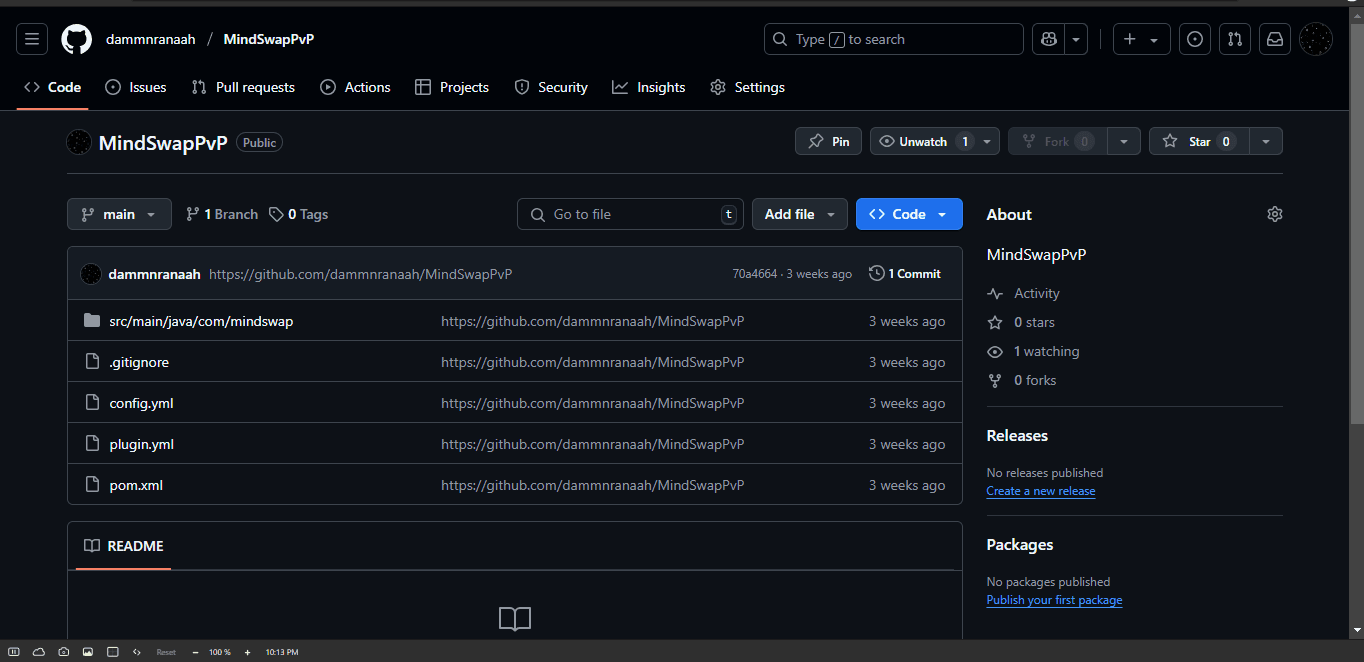Viewport: 1364px width, 662px height.
Task: Click the dammnranaah avatar in the commit row
Action: pos(91,274)
